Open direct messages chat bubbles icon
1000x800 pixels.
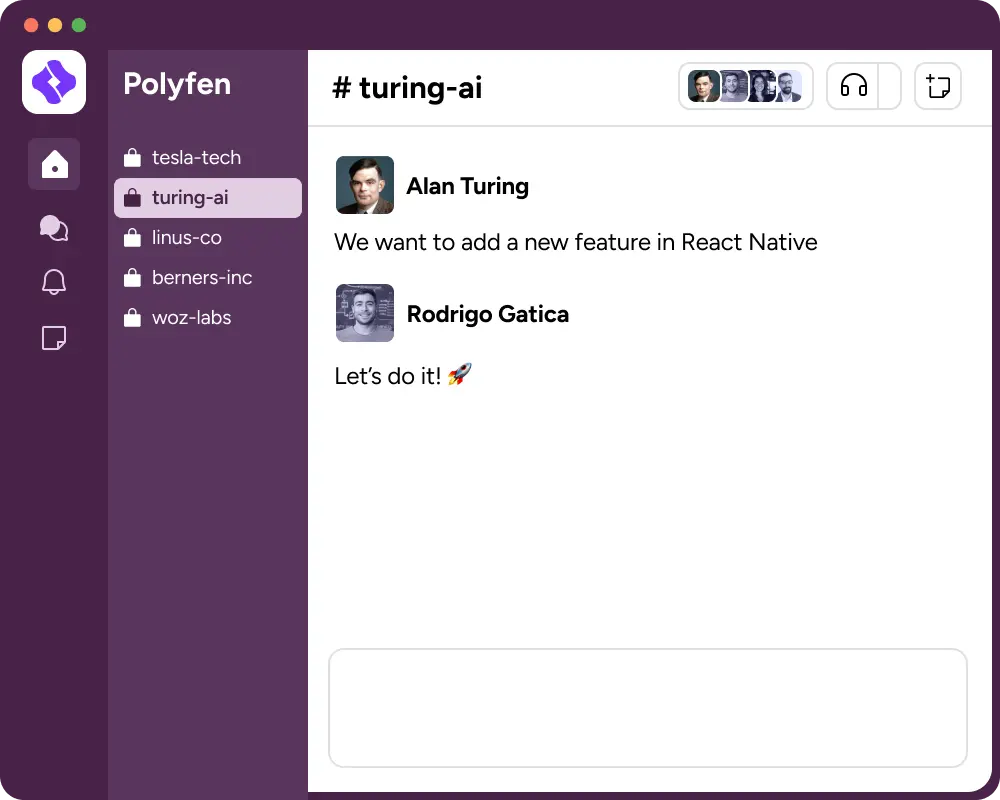click(x=54, y=229)
